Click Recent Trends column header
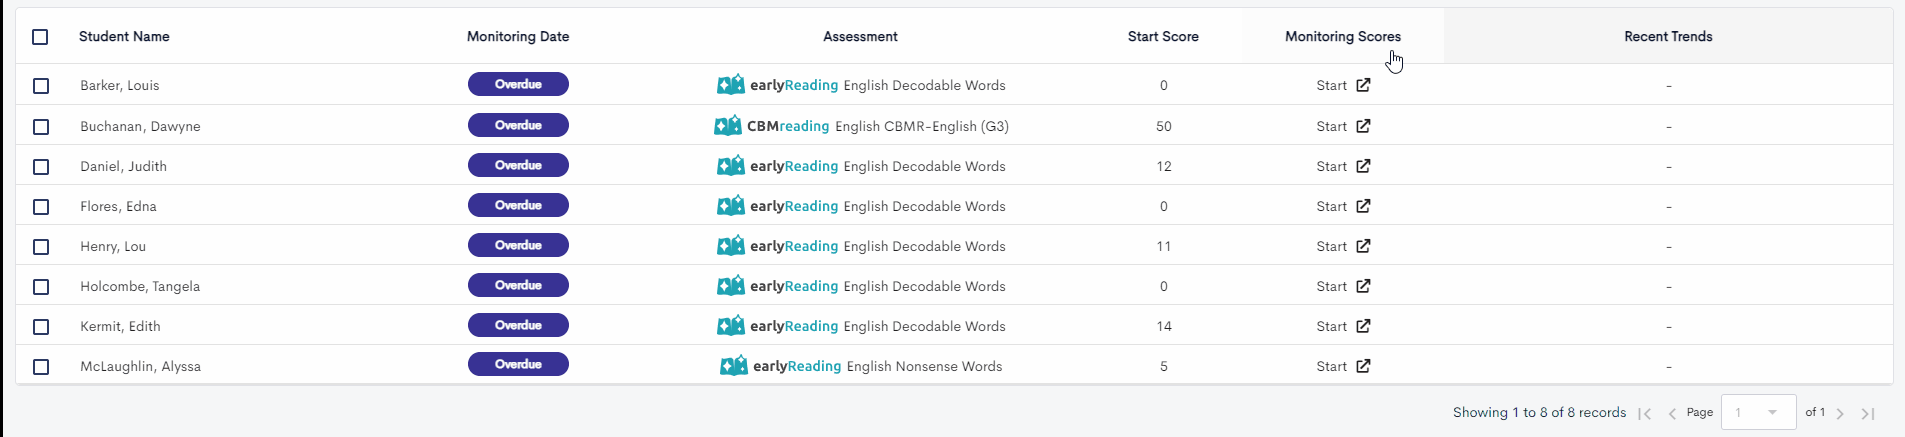Image resolution: width=1905 pixels, height=437 pixels. [x=1668, y=36]
